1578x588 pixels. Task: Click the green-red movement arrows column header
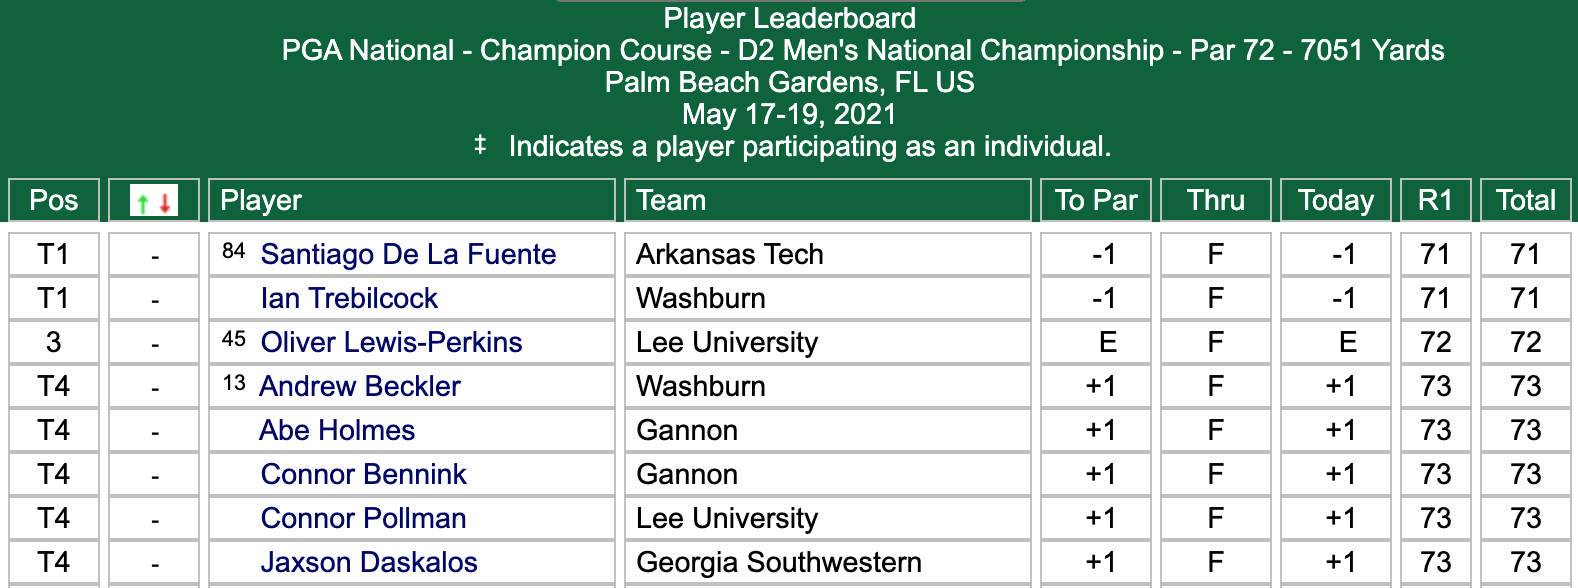click(x=152, y=200)
